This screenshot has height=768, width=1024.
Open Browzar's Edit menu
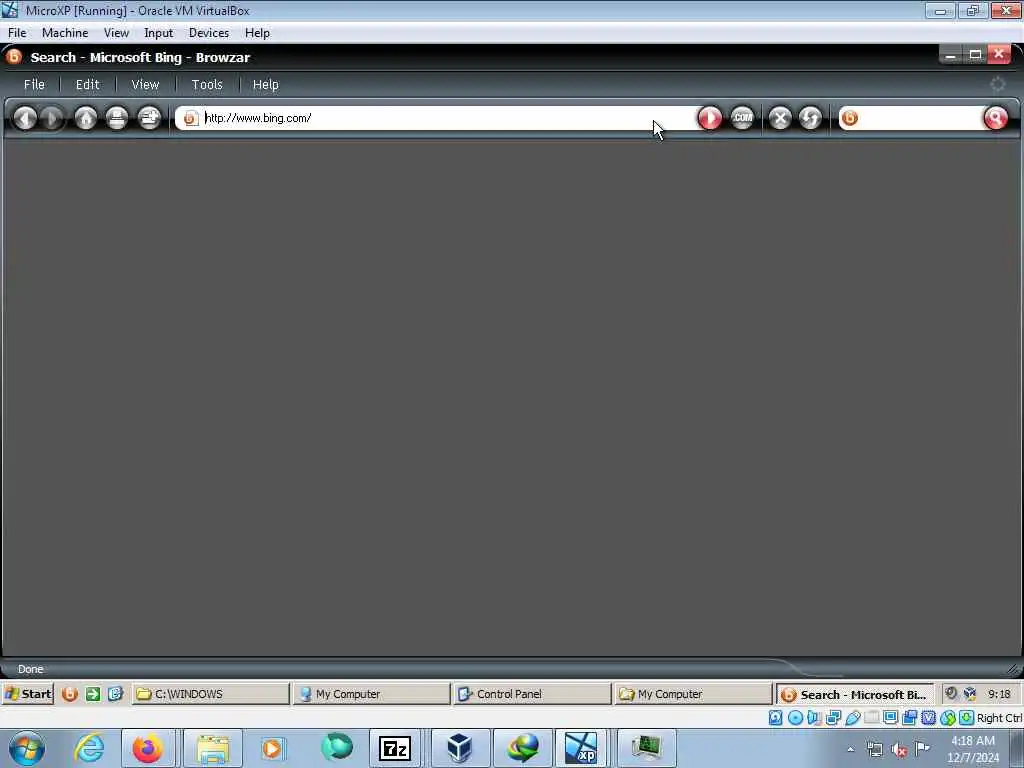coord(88,84)
